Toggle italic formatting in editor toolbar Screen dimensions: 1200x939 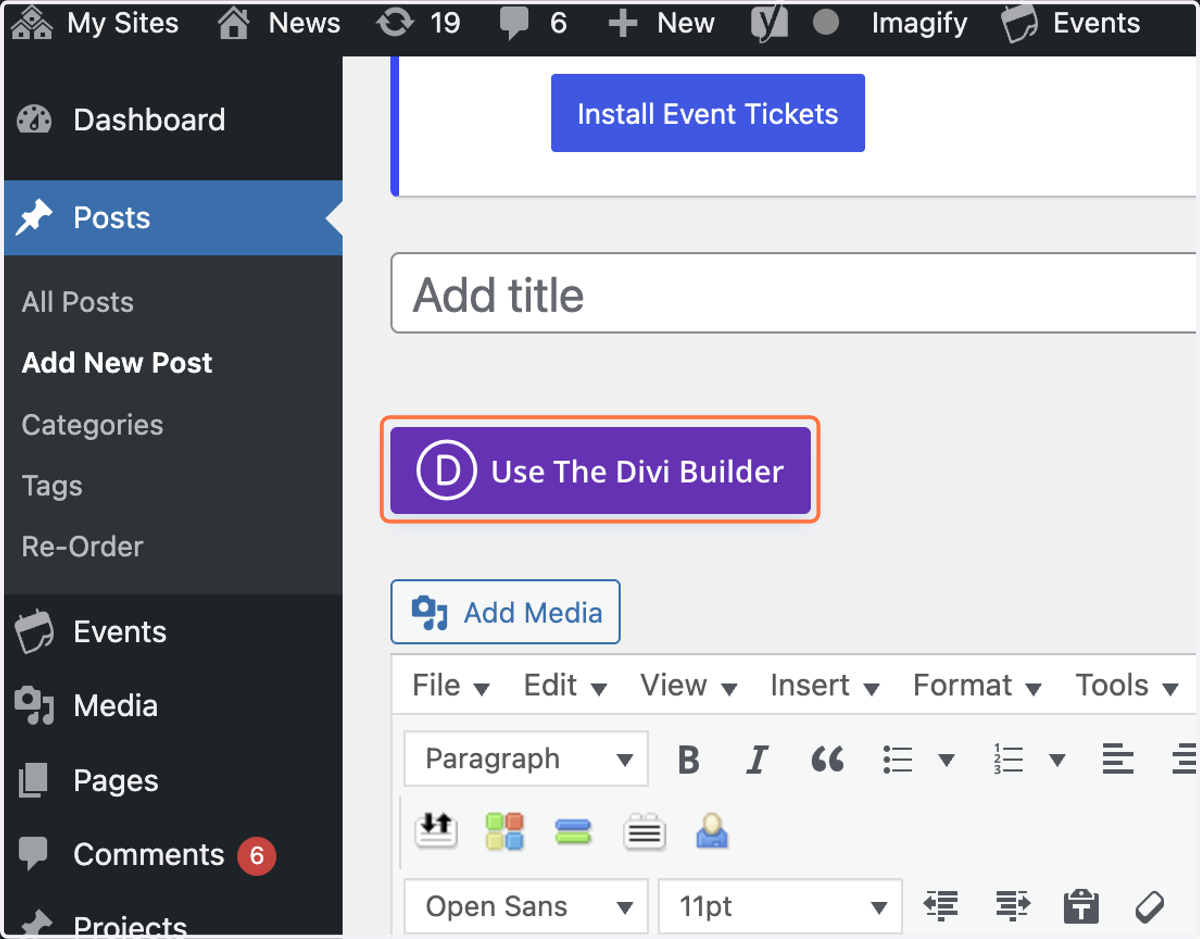757,760
